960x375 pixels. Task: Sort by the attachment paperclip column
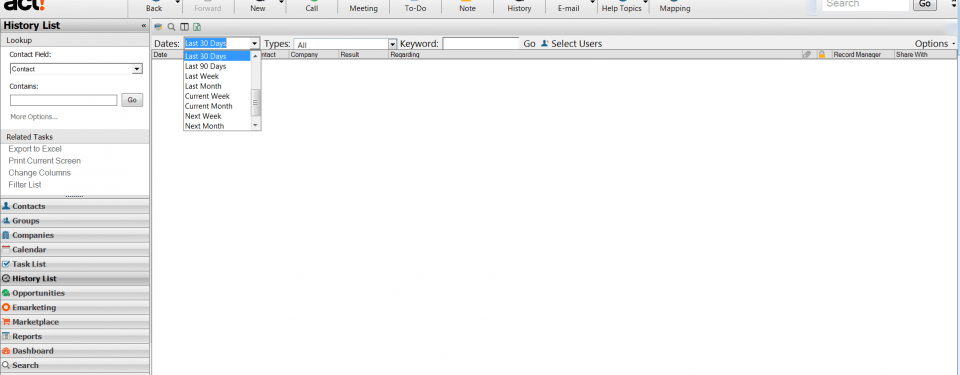807,55
